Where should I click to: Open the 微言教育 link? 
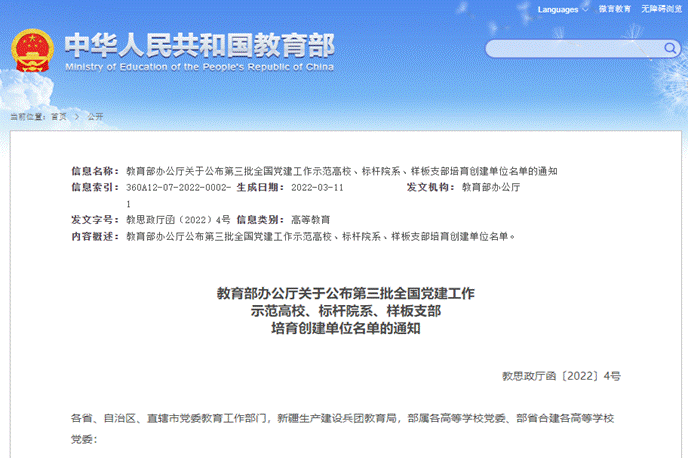tap(615, 9)
